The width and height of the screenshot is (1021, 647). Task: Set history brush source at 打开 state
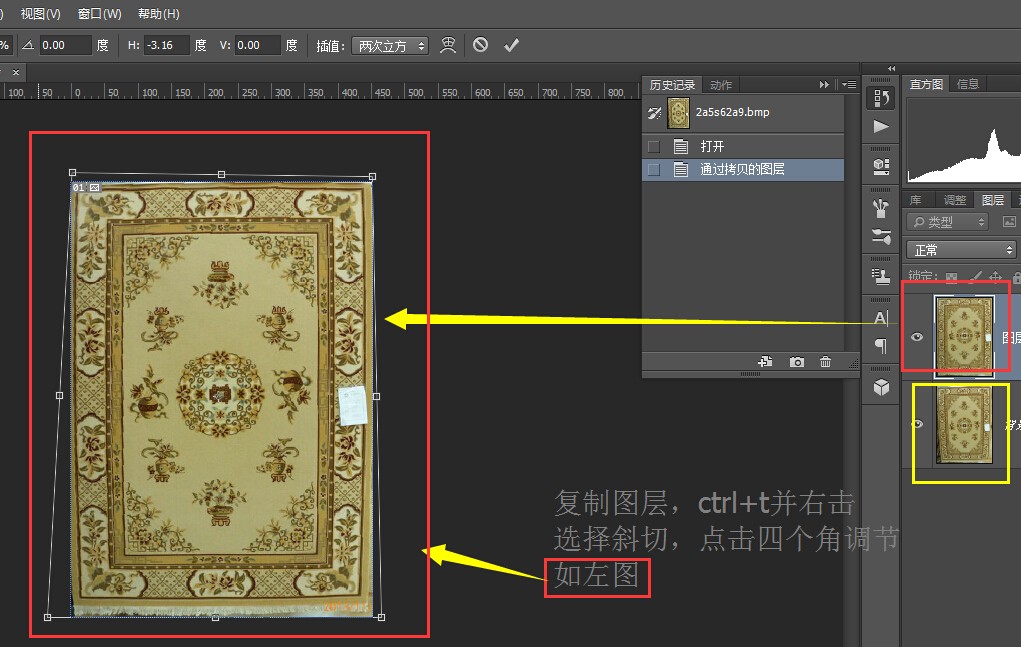[654, 146]
